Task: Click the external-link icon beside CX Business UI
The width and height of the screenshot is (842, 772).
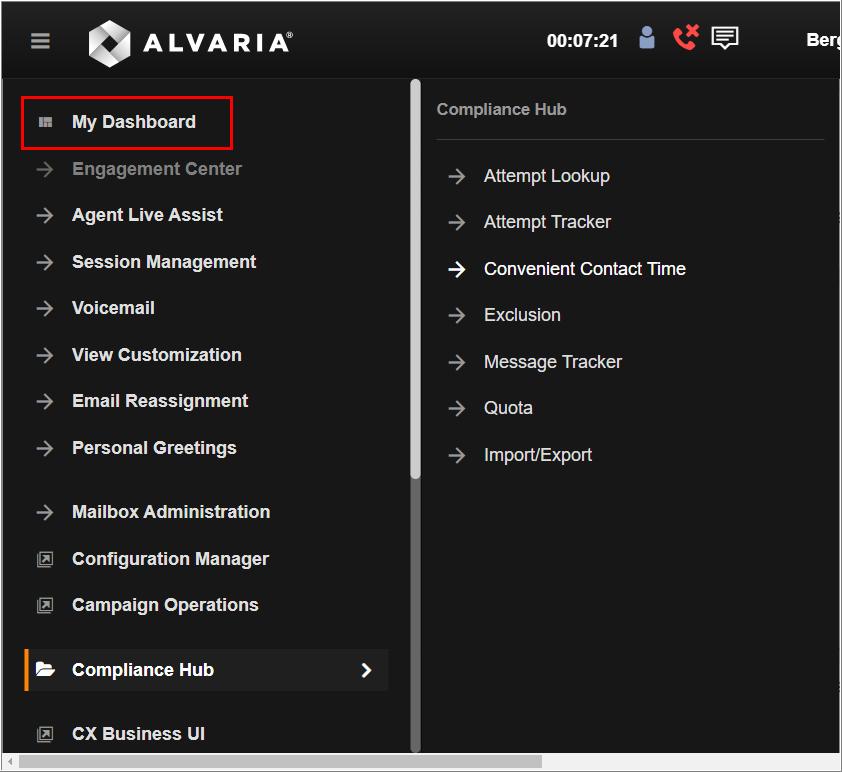Action: [x=45, y=733]
